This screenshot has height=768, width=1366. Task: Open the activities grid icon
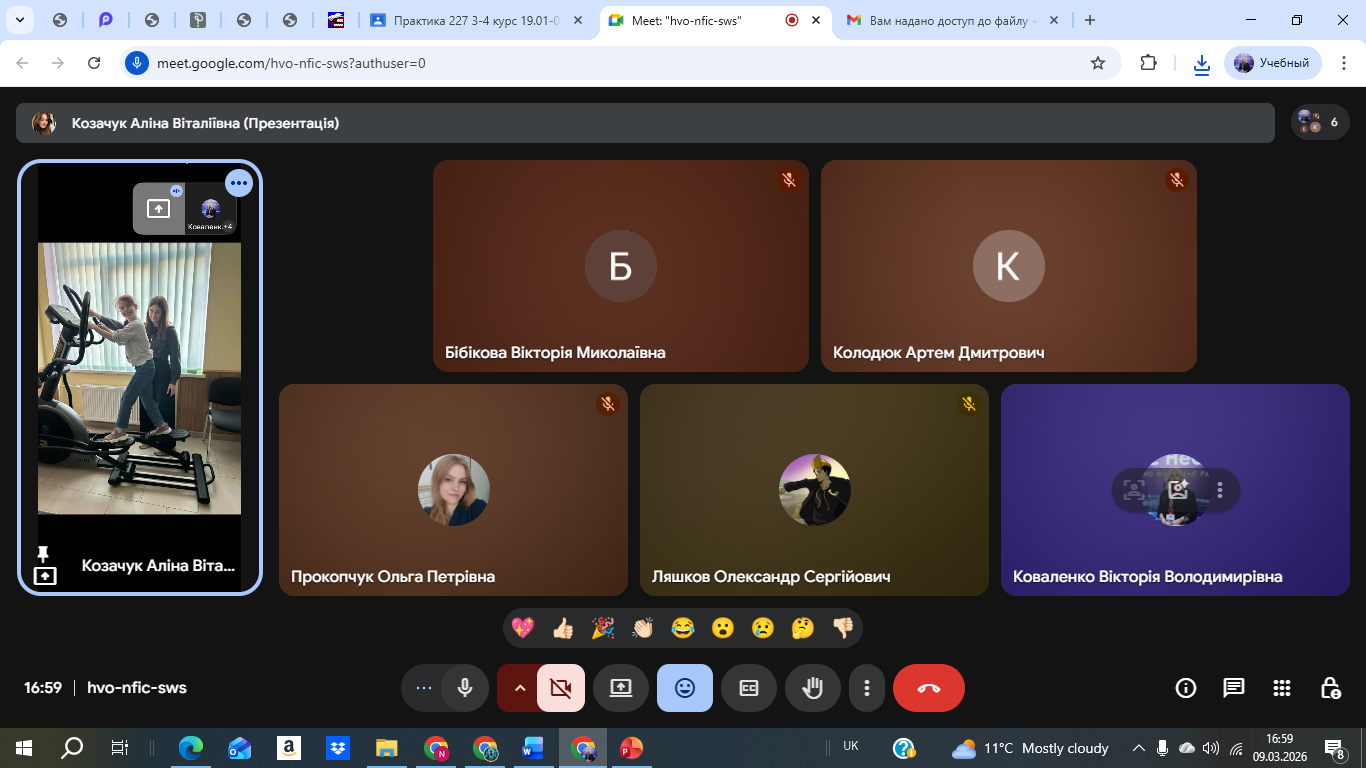click(1282, 688)
